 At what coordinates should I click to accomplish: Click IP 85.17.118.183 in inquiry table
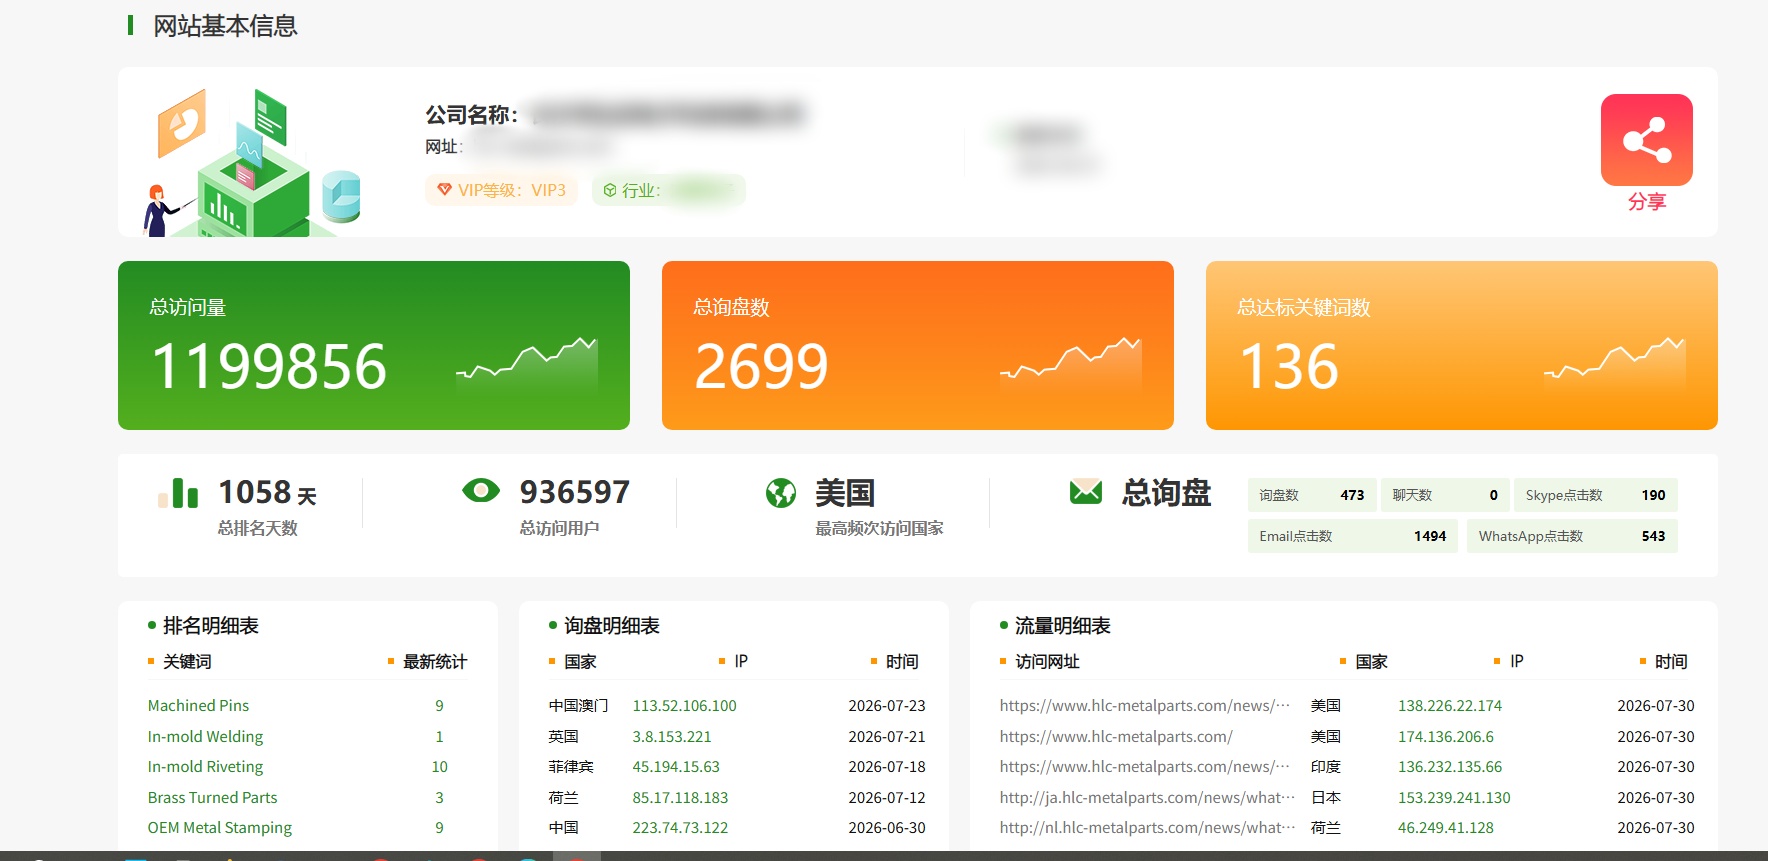coord(680,798)
